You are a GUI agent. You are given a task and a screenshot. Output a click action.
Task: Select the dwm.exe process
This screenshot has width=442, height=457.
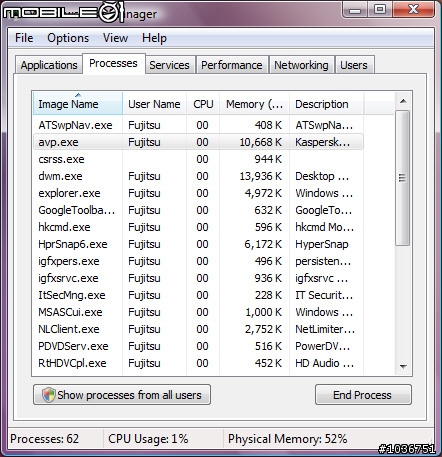(198, 176)
